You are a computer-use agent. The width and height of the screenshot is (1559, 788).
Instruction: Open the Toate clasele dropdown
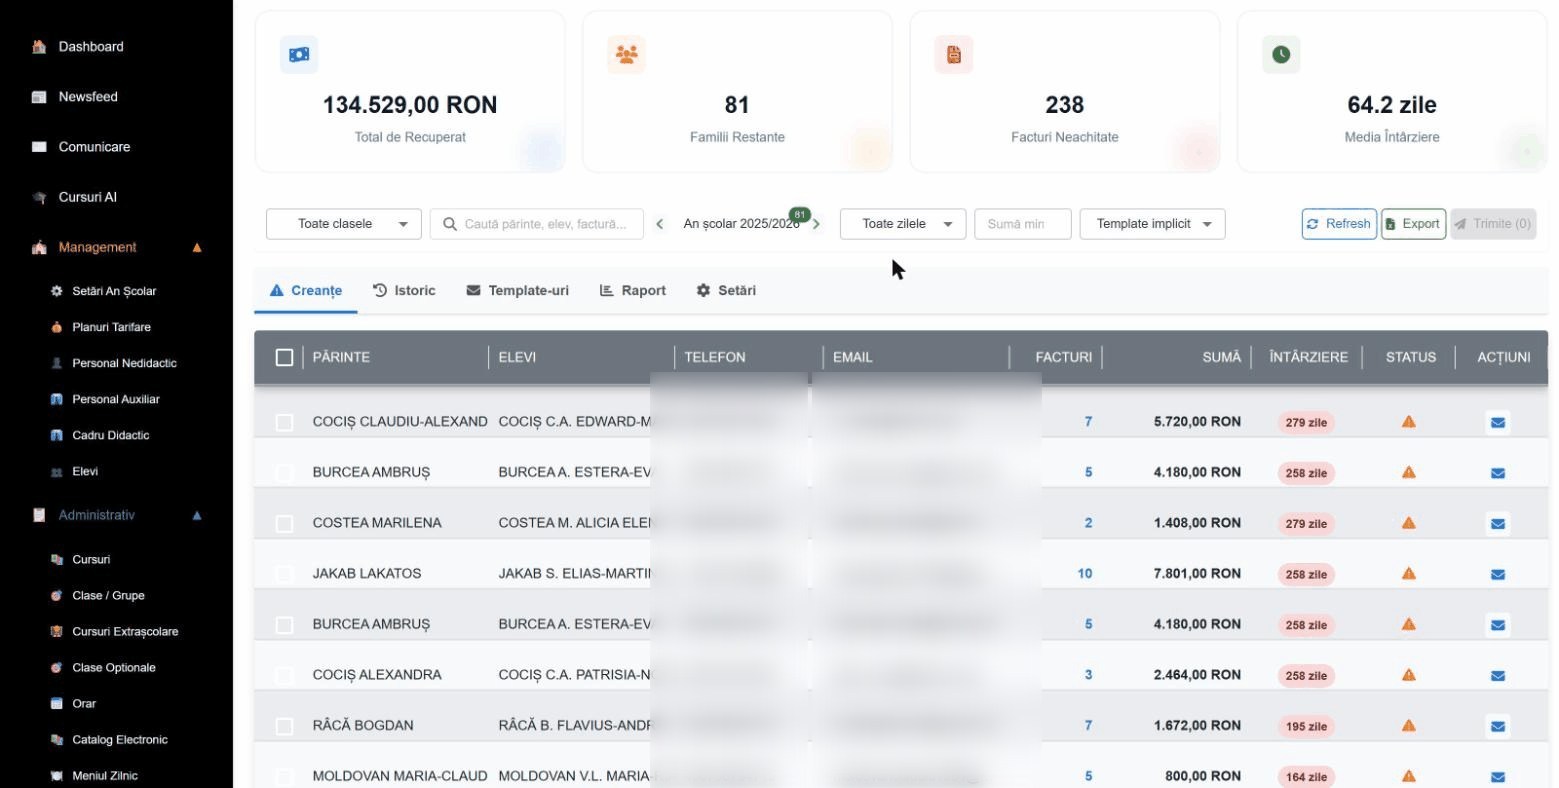(x=344, y=224)
